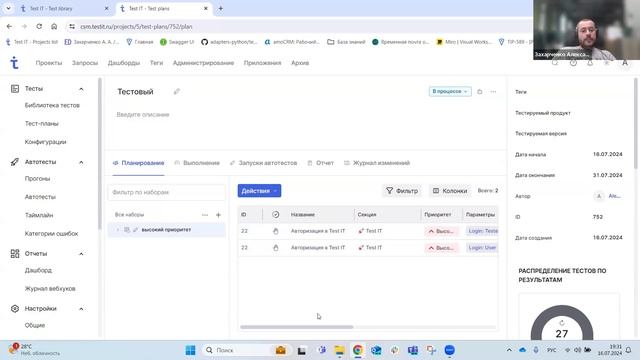Click the Фильтр button
The width and height of the screenshot is (640, 360).
click(402, 191)
